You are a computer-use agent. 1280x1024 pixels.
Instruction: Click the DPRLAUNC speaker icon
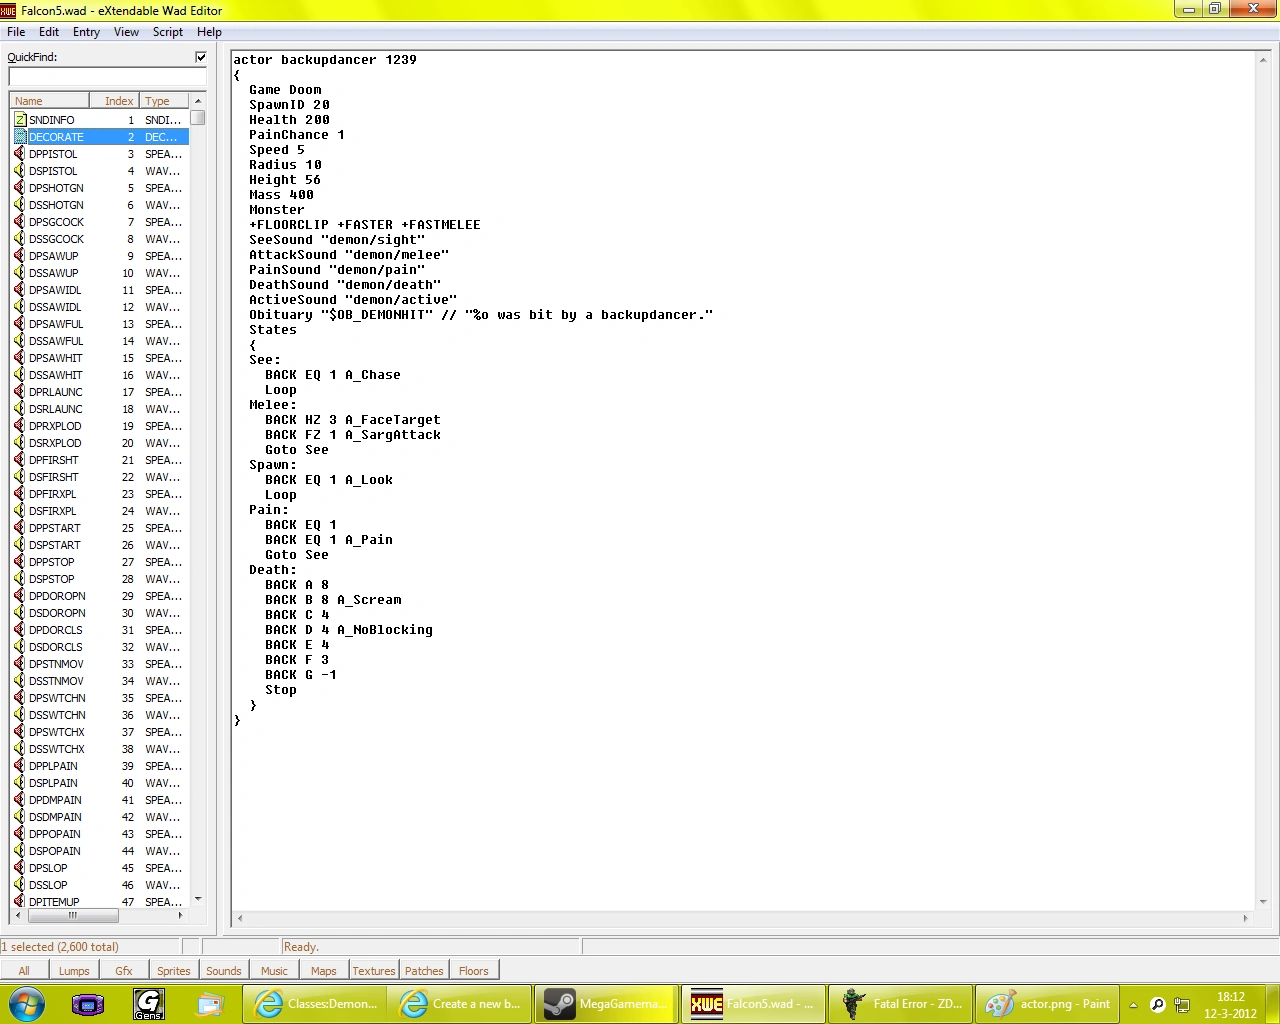(x=20, y=392)
